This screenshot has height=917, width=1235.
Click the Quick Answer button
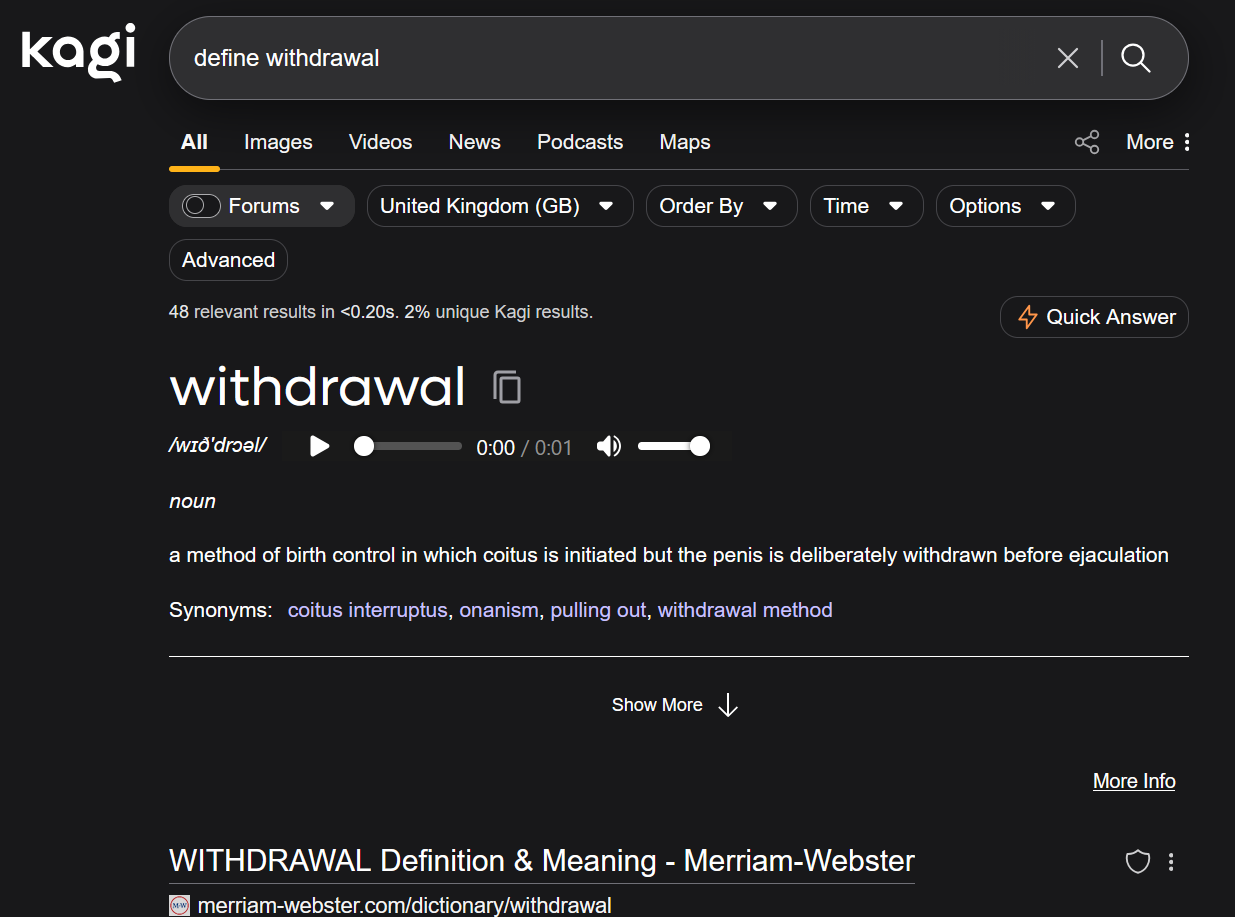1094,317
